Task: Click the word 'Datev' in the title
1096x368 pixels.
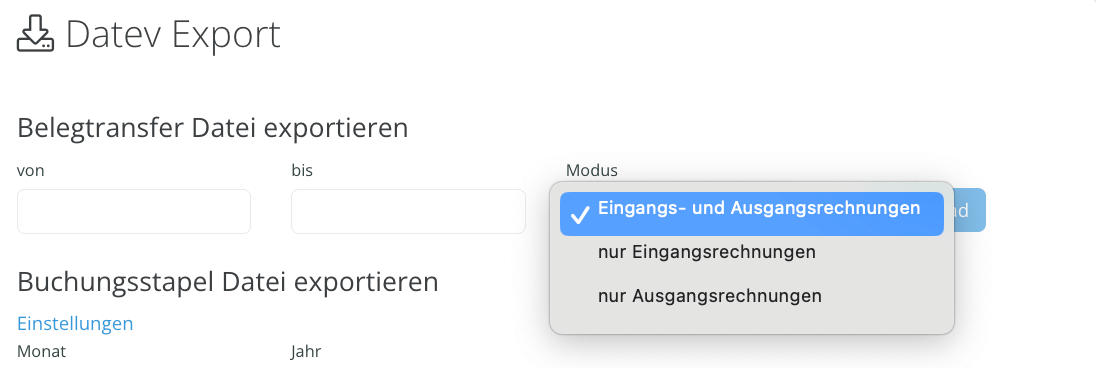Action: point(114,34)
